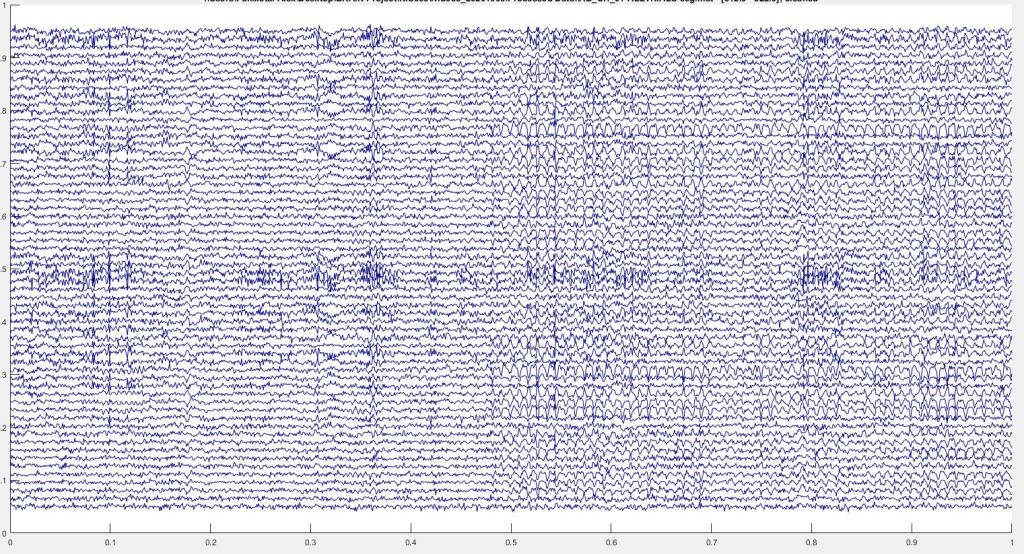Click the .3 y-axis tick label
Screen dimensions: 1024x554
[4, 375]
